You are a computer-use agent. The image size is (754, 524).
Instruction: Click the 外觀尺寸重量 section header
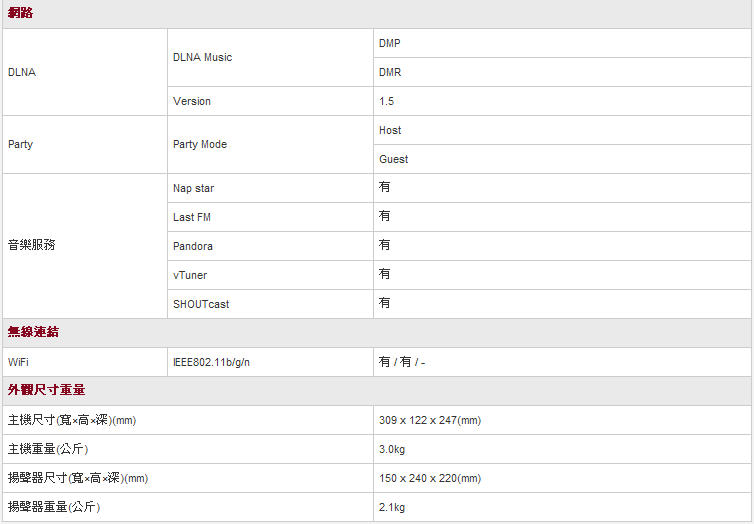coord(47,390)
